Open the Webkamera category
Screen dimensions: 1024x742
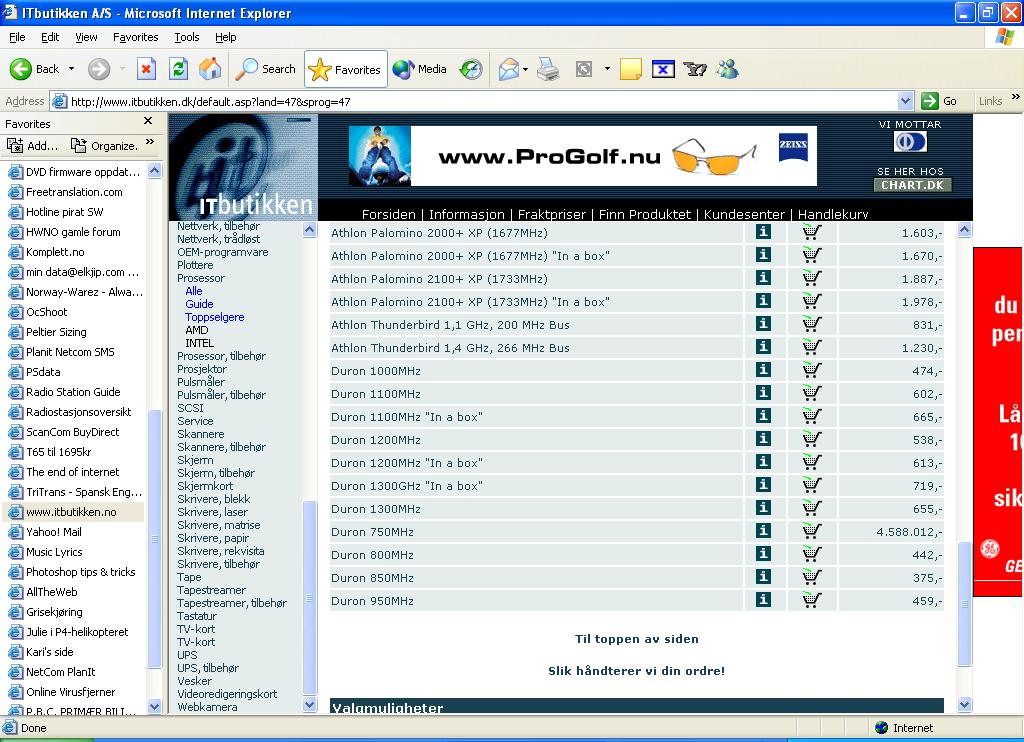coord(207,707)
